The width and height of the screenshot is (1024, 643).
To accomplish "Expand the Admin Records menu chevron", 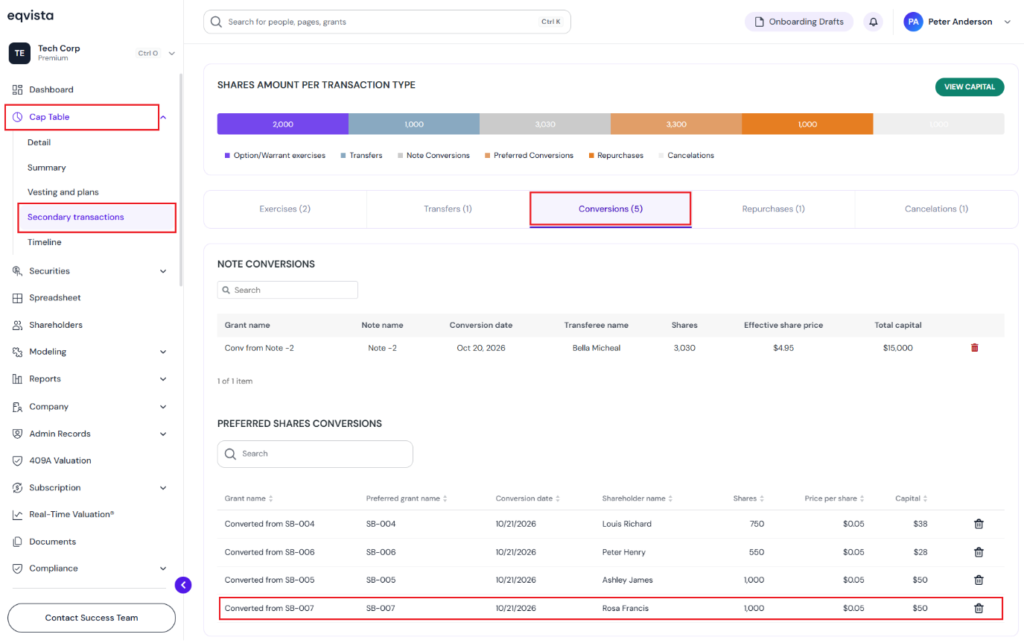I will pyautogui.click(x=163, y=434).
